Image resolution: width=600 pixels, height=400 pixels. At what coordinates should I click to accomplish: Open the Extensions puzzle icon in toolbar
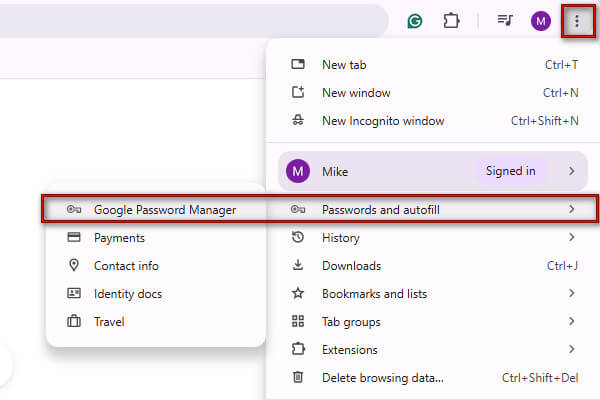451,21
